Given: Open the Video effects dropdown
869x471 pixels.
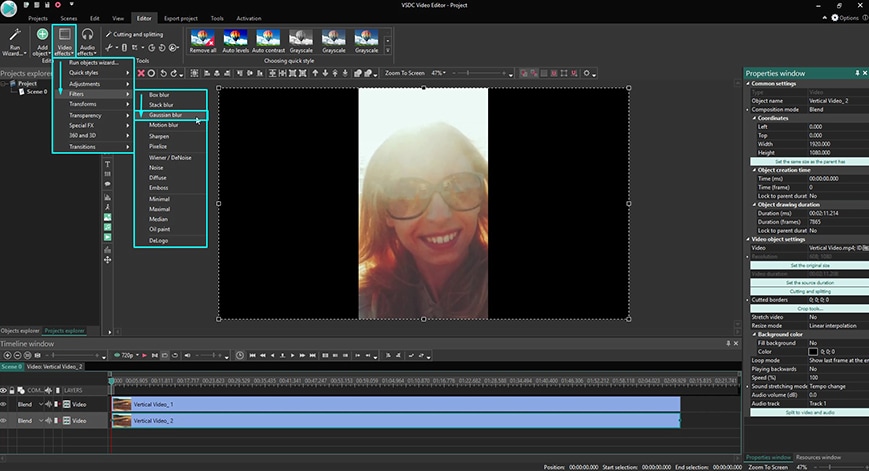Looking at the screenshot, I should tap(64, 42).
